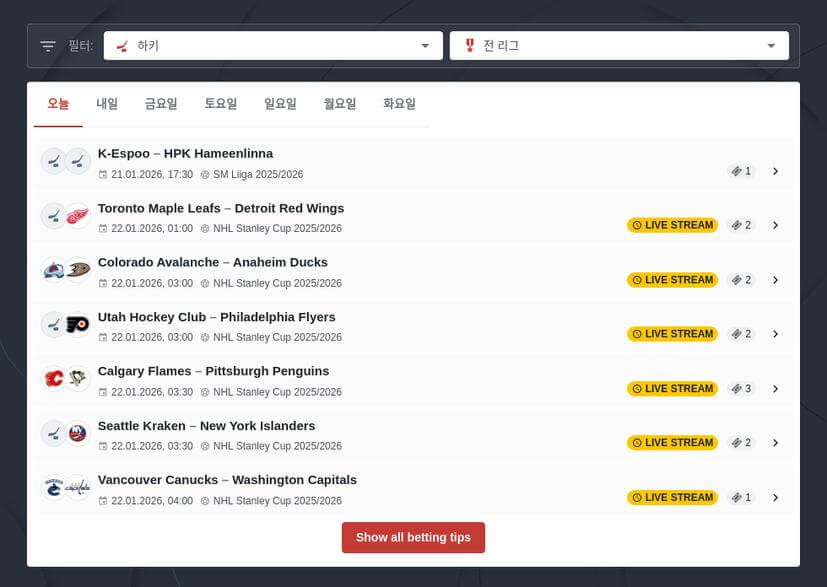Select the 토요일 tab
The width and height of the screenshot is (827, 587).
tap(221, 104)
